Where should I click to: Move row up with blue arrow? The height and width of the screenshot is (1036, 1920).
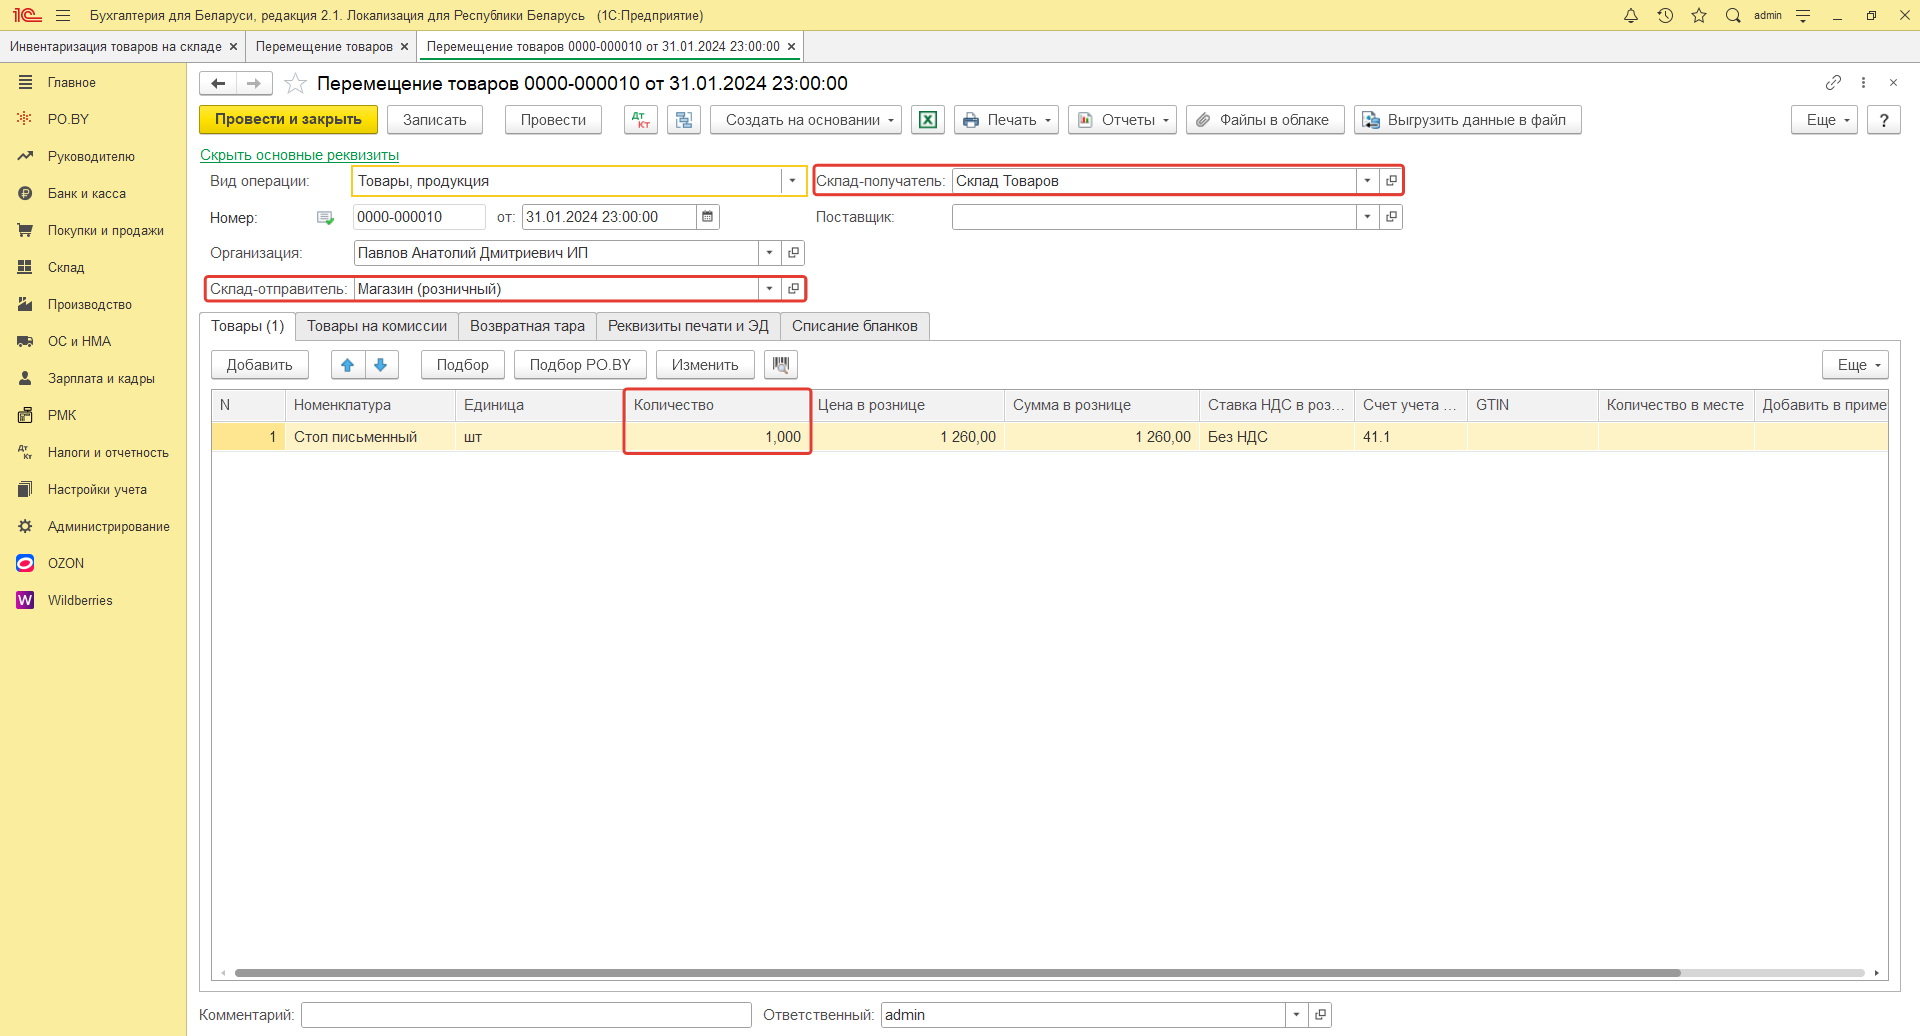(x=348, y=365)
